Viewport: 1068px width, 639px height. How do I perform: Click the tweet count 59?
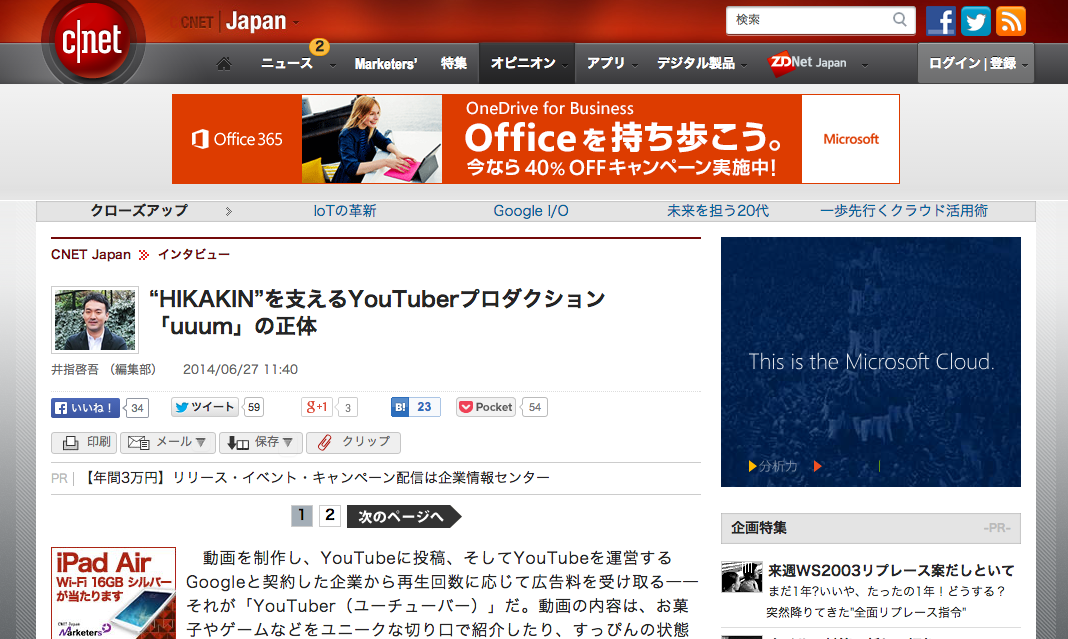[254, 407]
